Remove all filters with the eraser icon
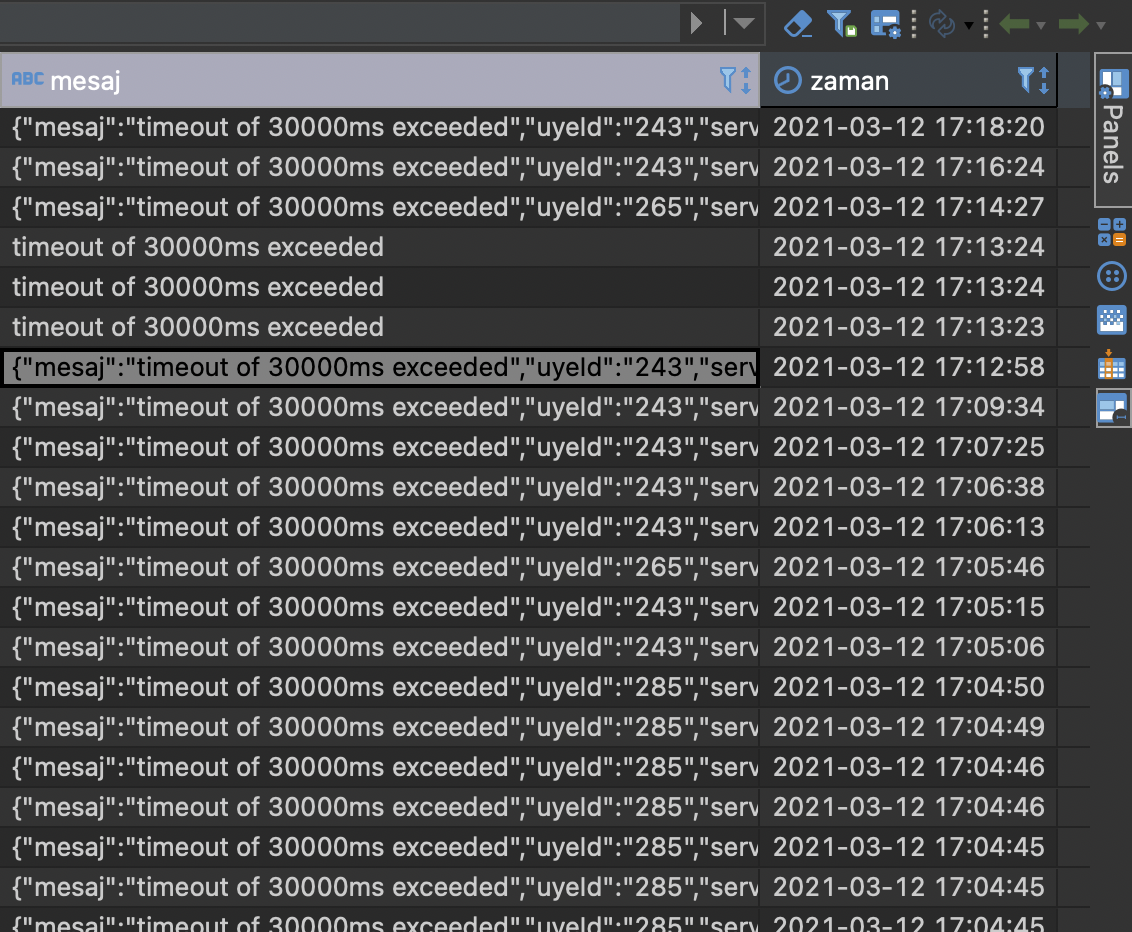The image size is (1132, 932). click(797, 24)
